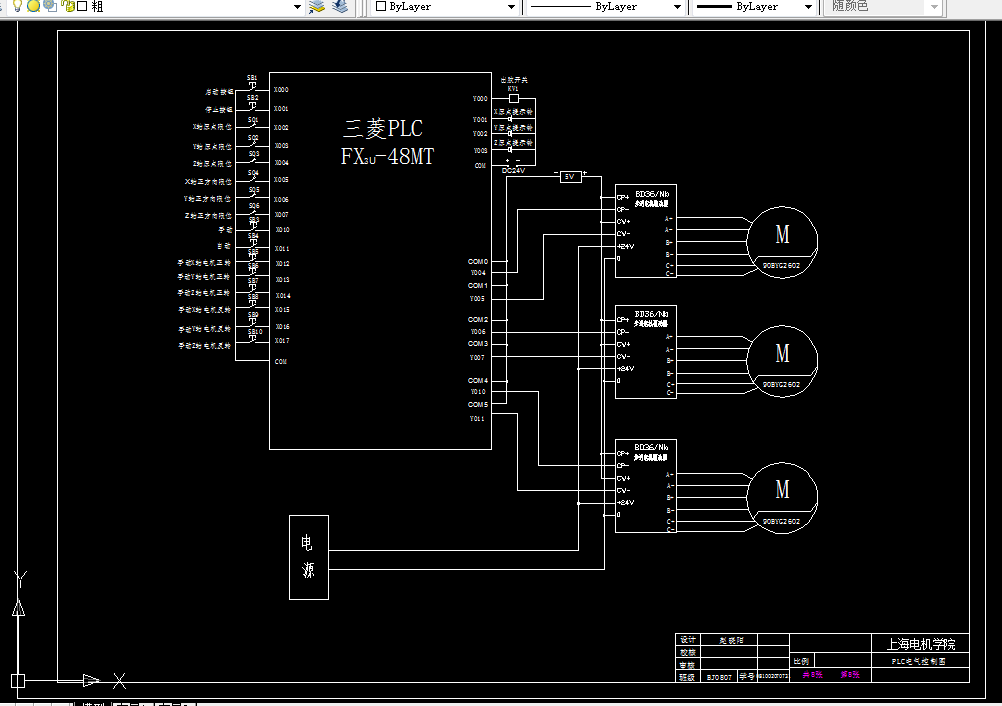
Task: Click the Layer Previous icon
Action: [x=340, y=6]
